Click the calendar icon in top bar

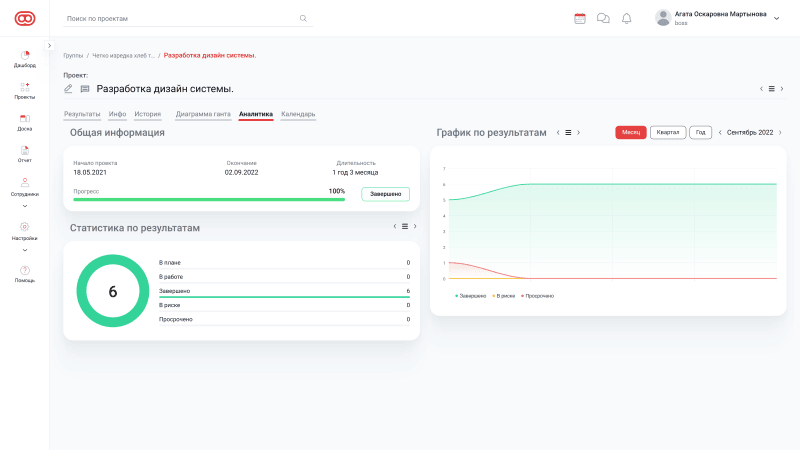579,18
